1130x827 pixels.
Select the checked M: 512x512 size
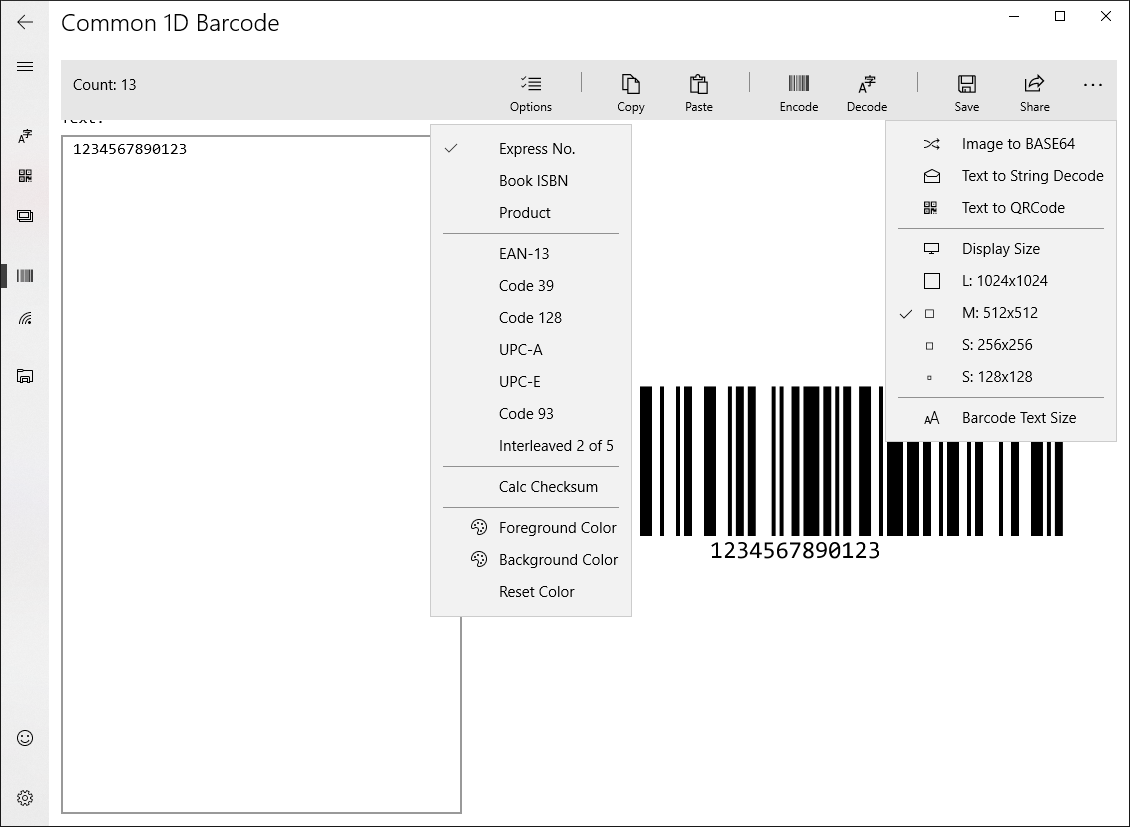coord(1001,313)
